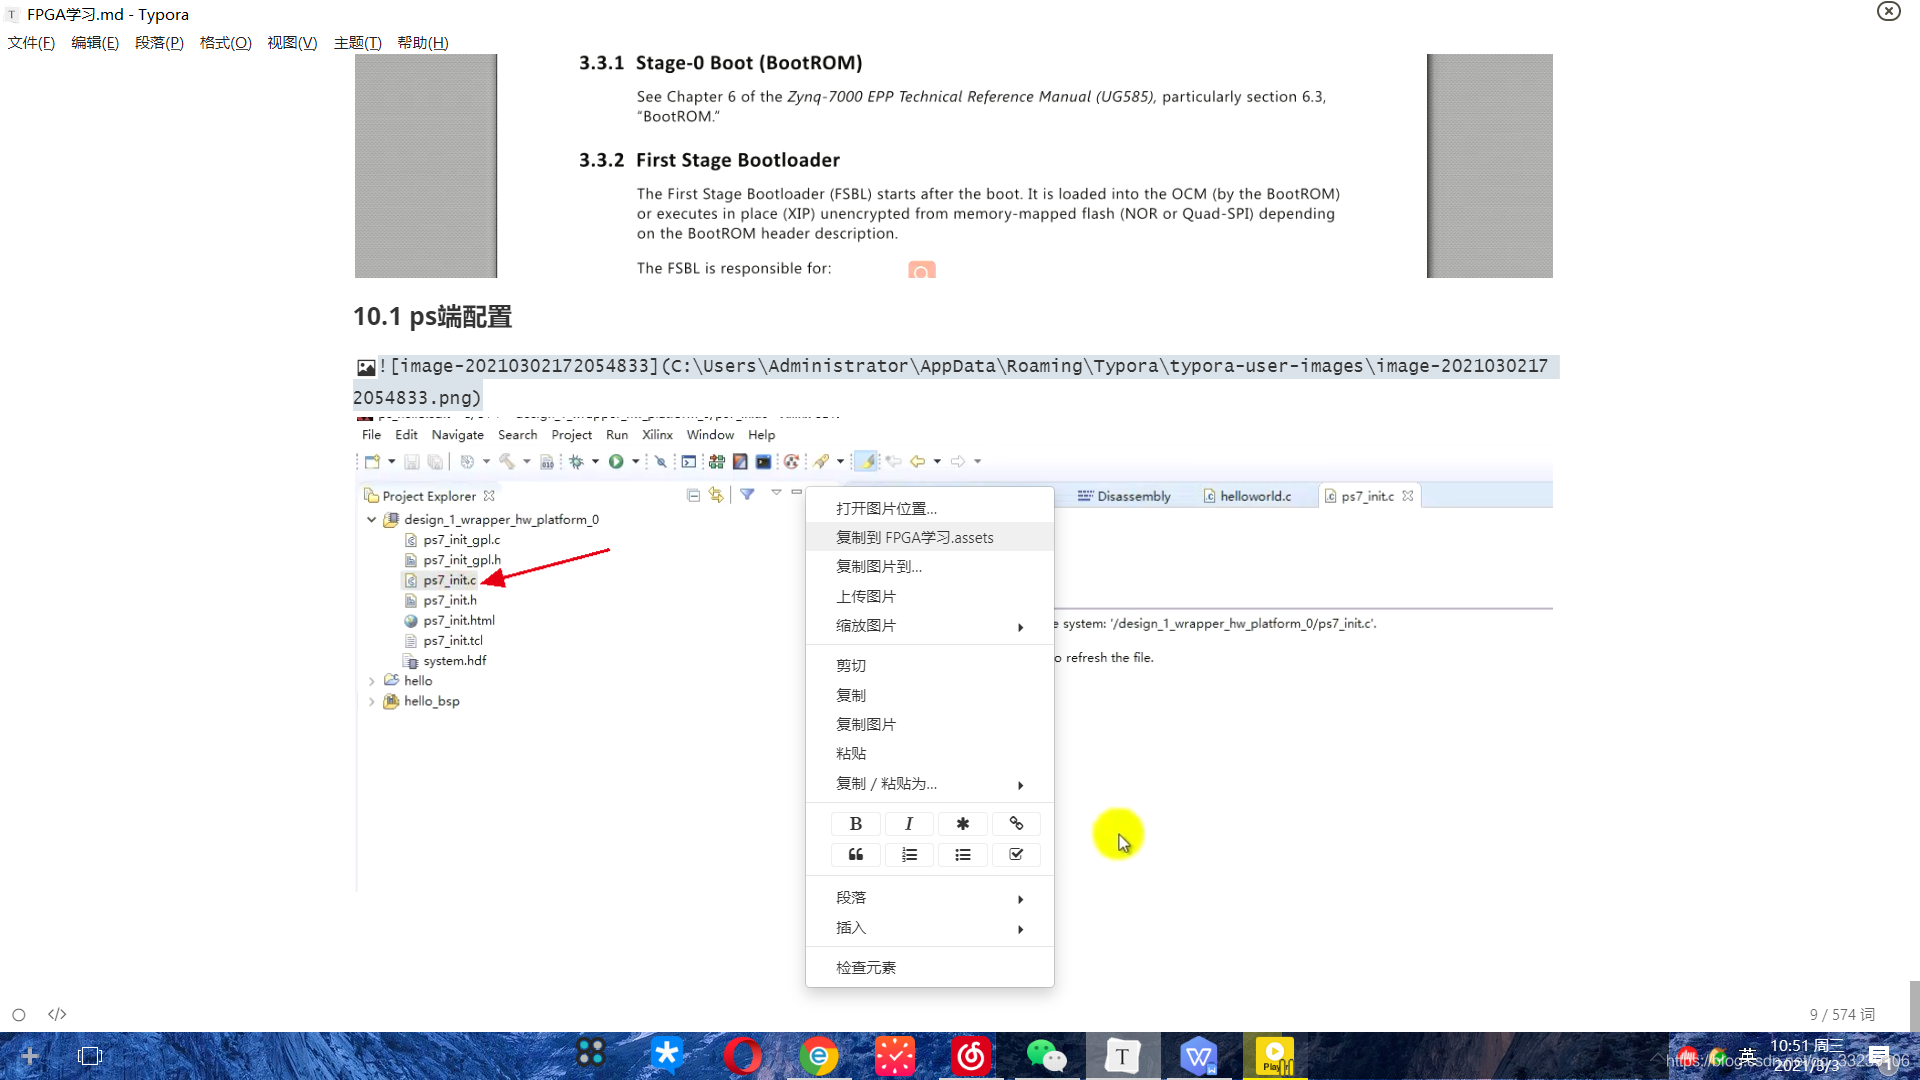Open the green e browser on taskbar
This screenshot has height=1080, width=1920.
[819, 1056]
